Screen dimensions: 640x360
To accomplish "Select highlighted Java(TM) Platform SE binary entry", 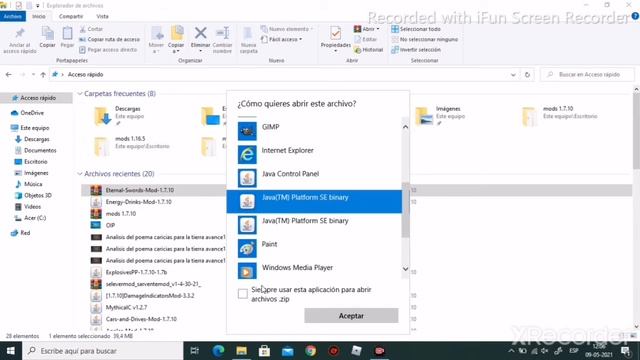I will coord(314,201).
